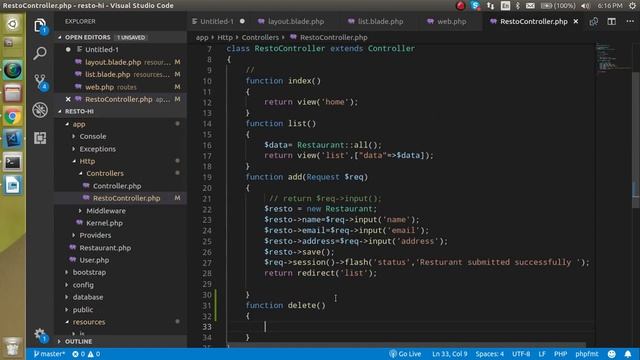Open the errors and warnings problems indicator
The image size is (640, 360).
[x=86, y=354]
